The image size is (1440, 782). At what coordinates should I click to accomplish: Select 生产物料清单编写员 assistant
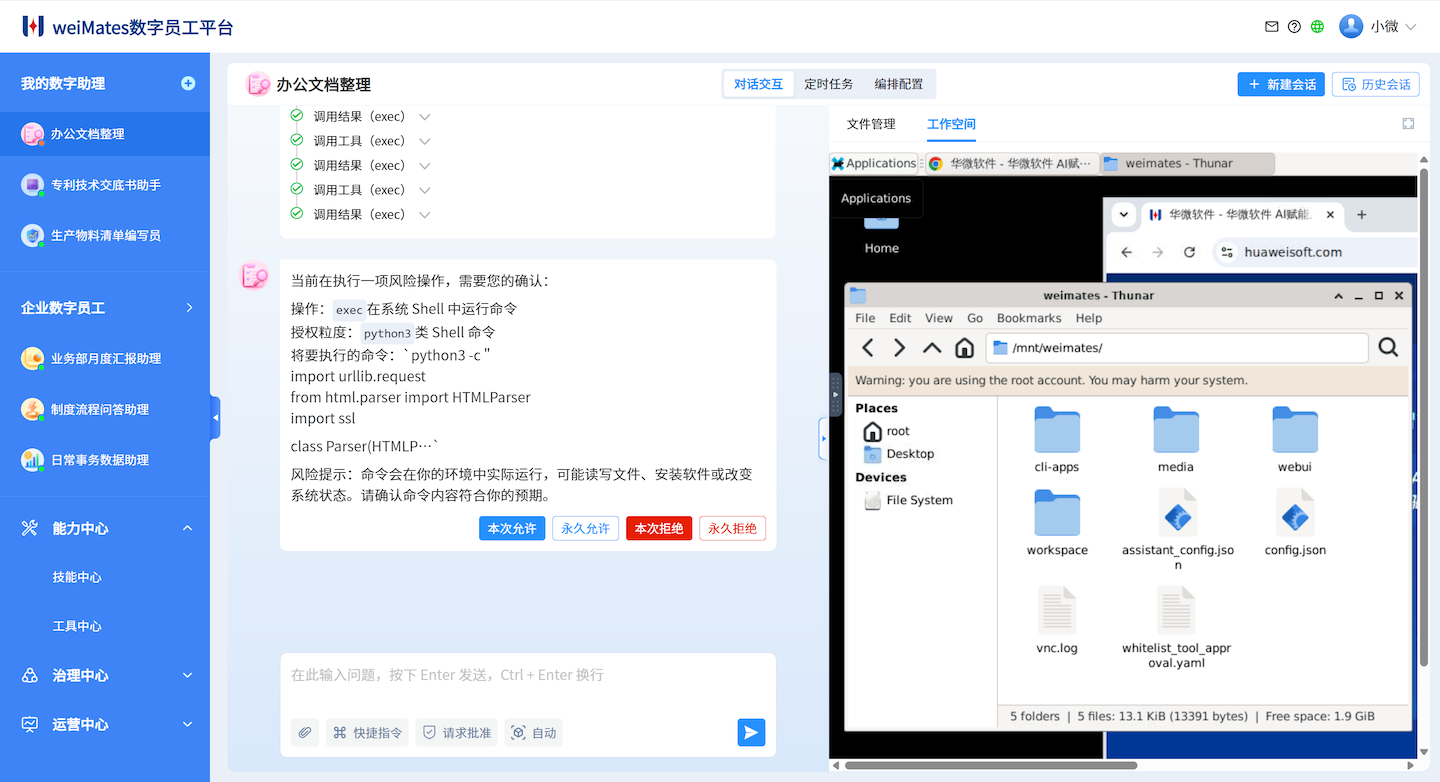pos(105,236)
